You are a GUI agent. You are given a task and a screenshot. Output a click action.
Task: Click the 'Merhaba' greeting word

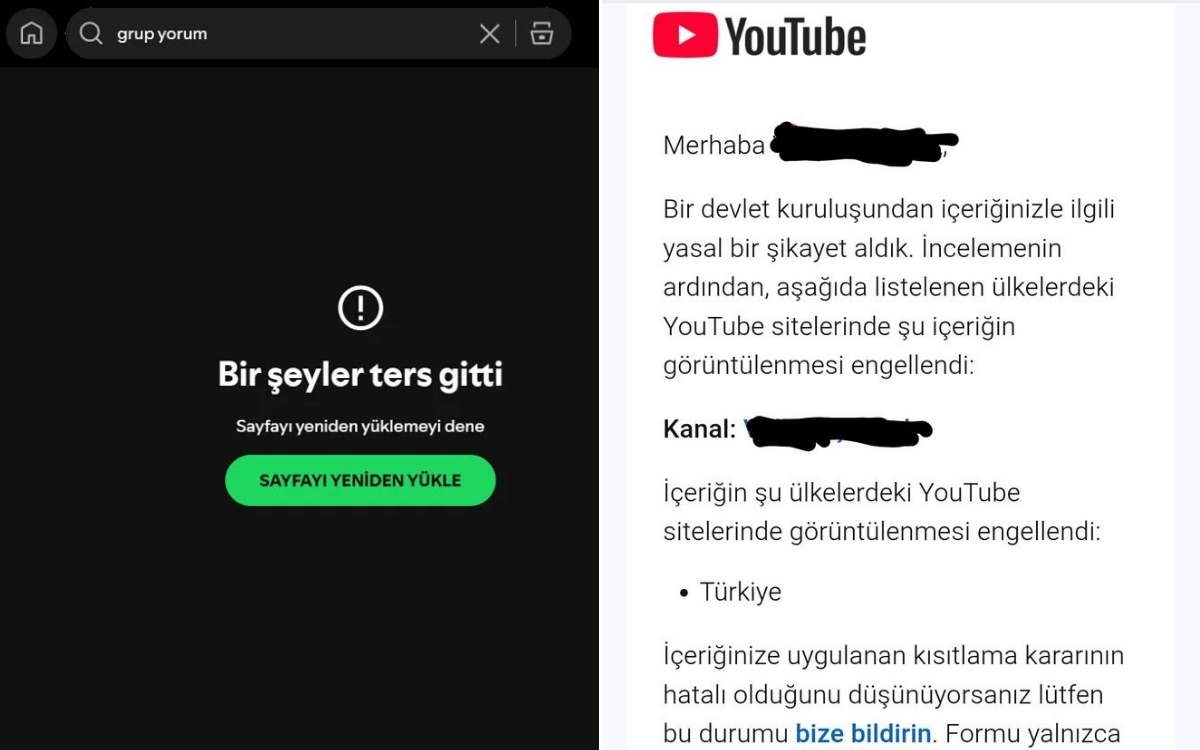tap(714, 145)
